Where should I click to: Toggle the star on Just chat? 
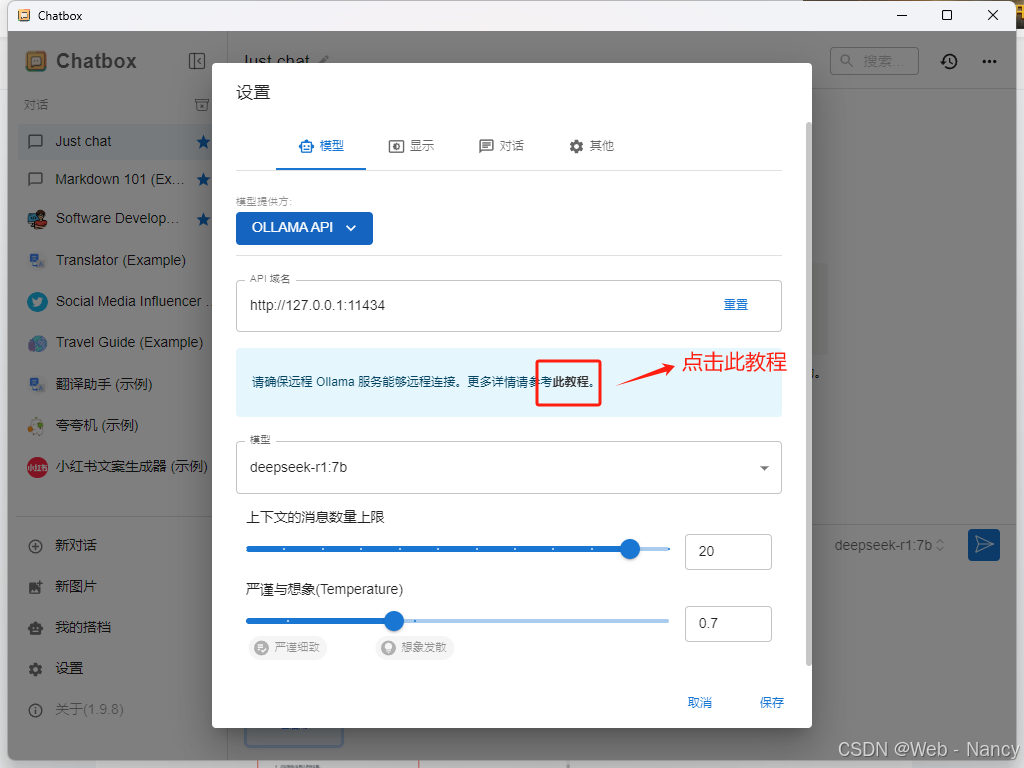(x=203, y=142)
